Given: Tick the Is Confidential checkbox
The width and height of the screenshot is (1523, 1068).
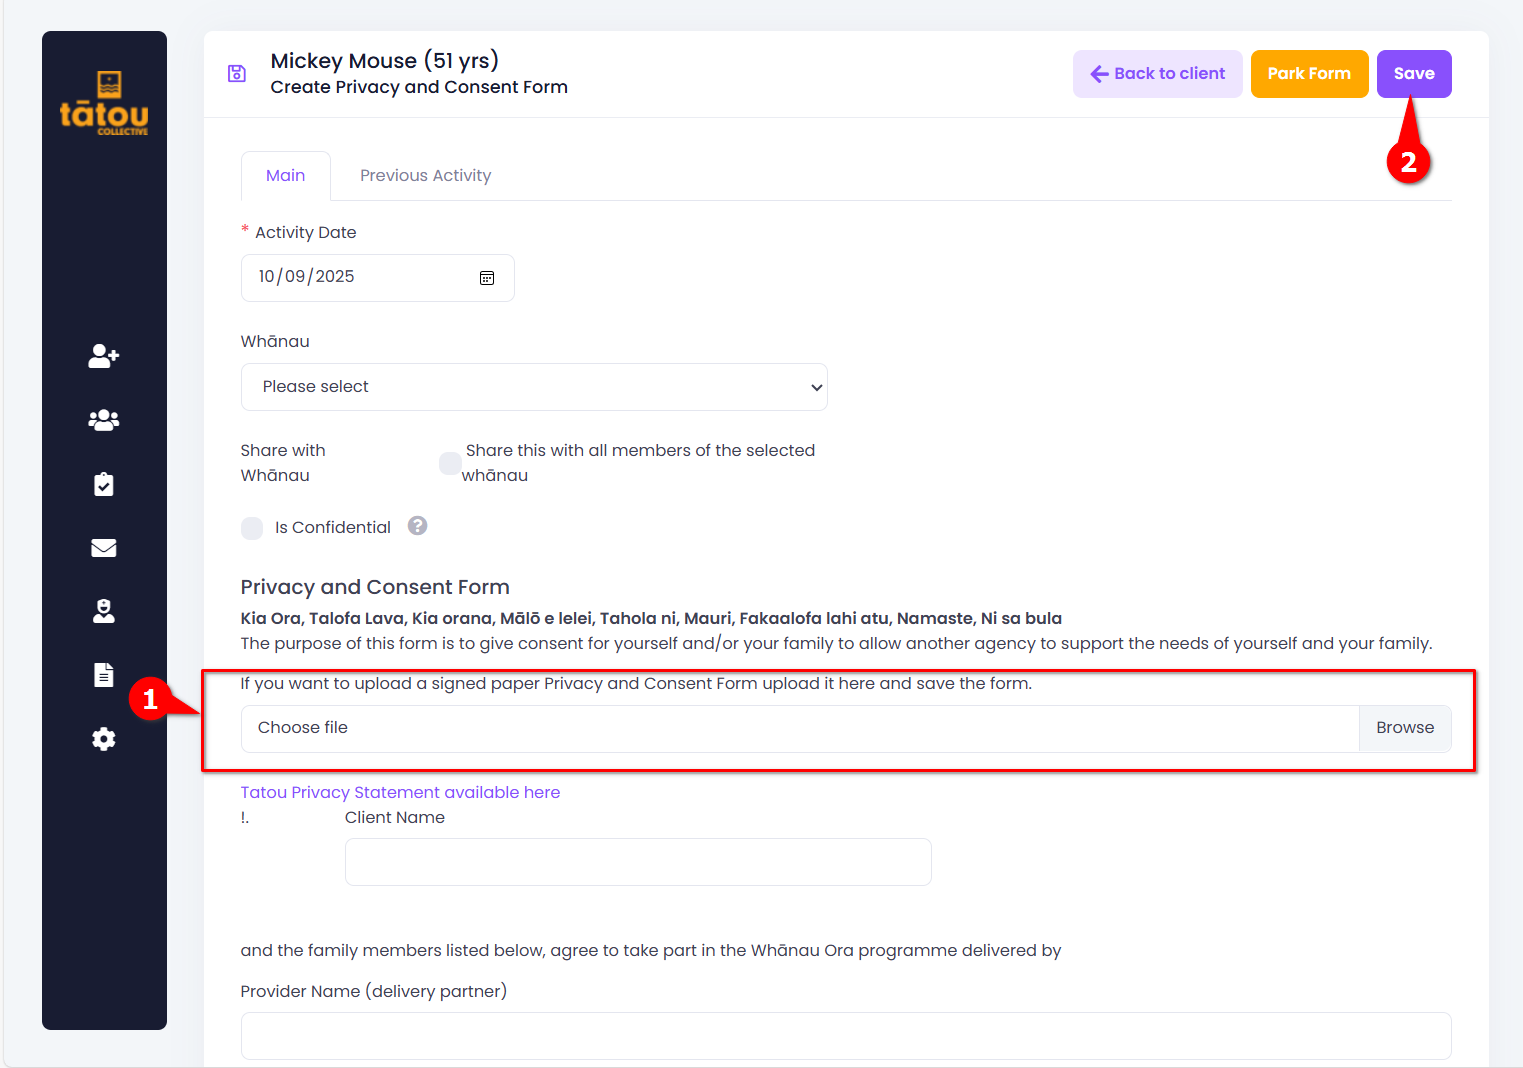Looking at the screenshot, I should click(x=252, y=528).
